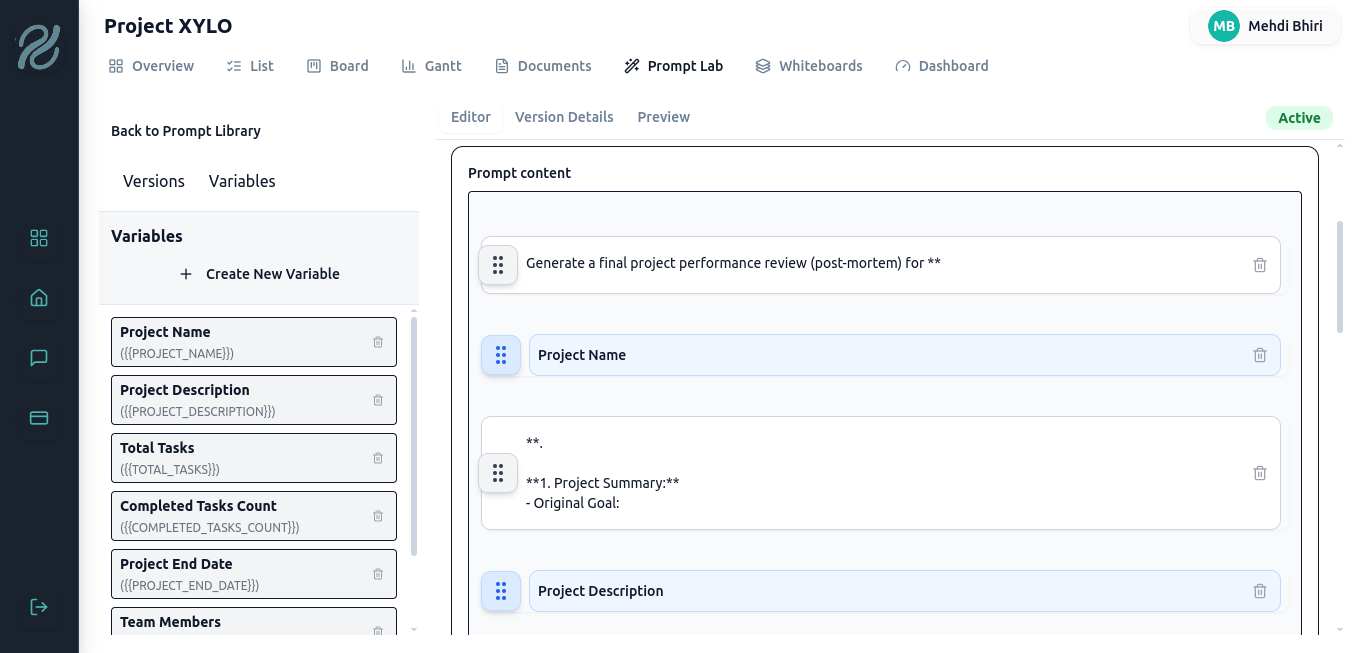The image size is (1364, 653).
Task: Go back to Prompt Library
Action: pos(186,131)
